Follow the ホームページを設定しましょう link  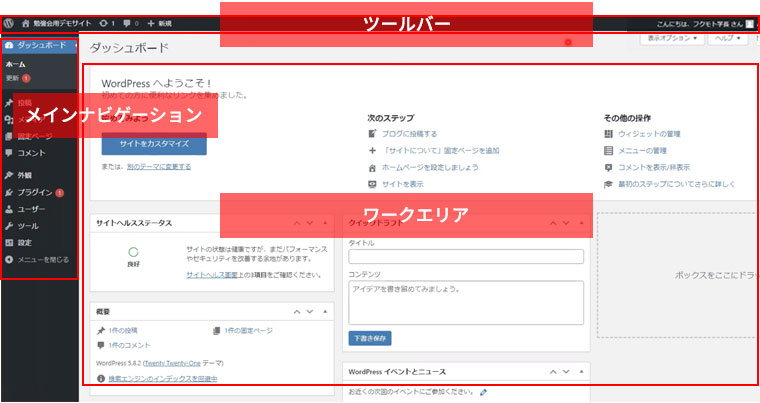point(430,167)
